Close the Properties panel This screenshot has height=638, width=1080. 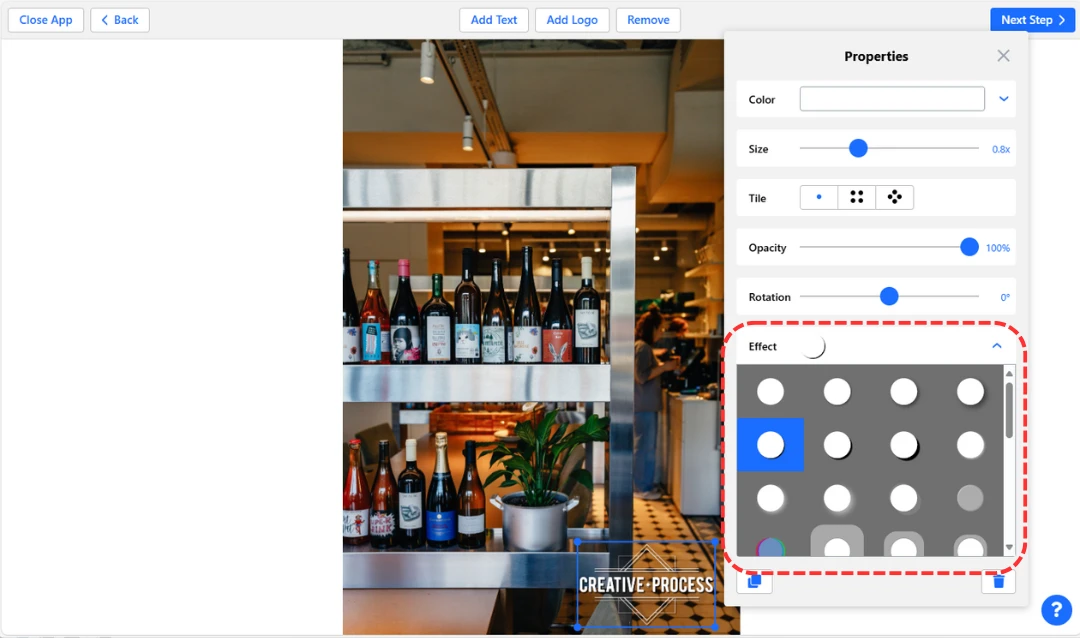pos(1003,56)
